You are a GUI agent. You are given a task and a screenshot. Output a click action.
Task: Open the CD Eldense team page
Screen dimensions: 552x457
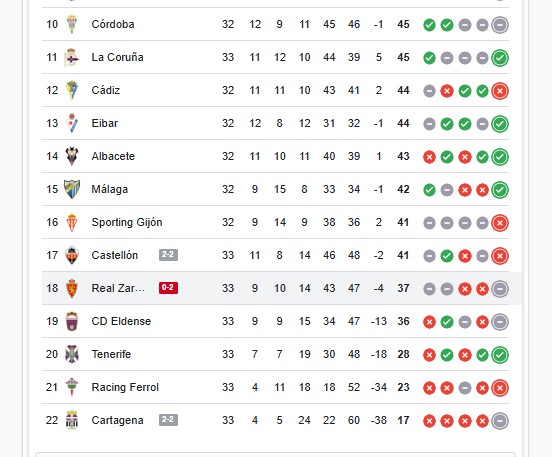121,321
